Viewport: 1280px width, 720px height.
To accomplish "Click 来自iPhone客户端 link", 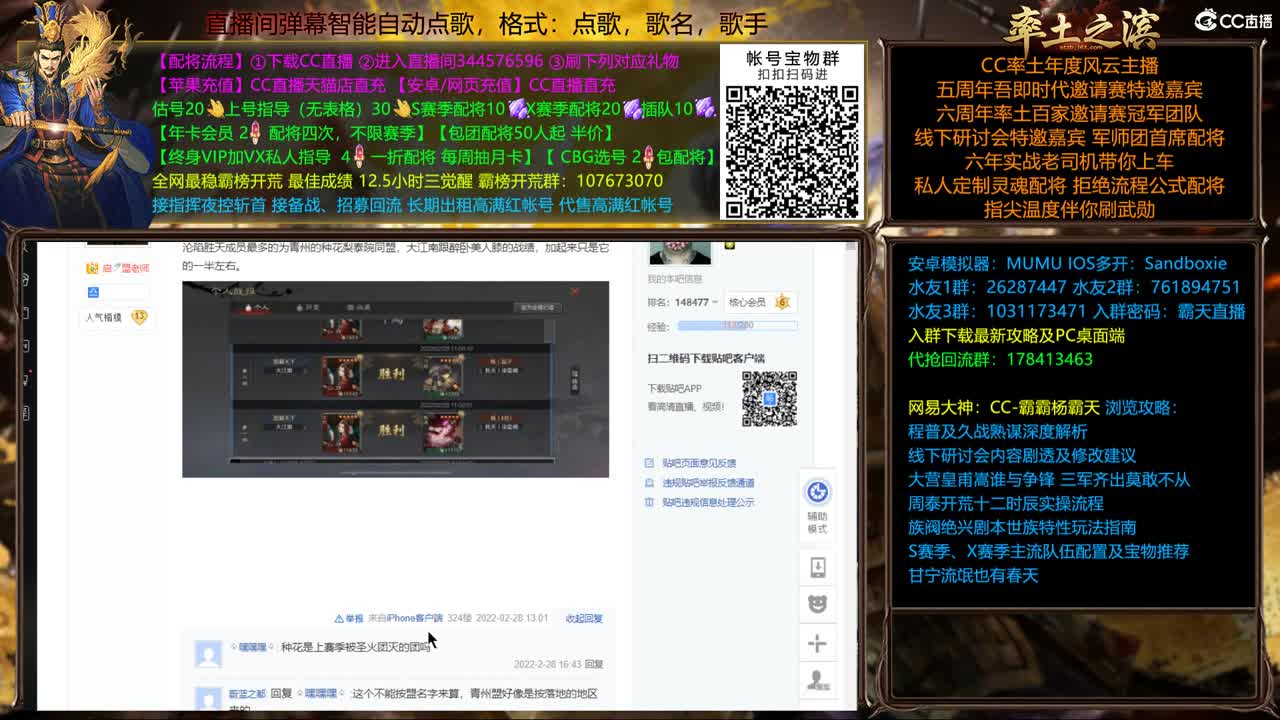I will click(x=405, y=618).
